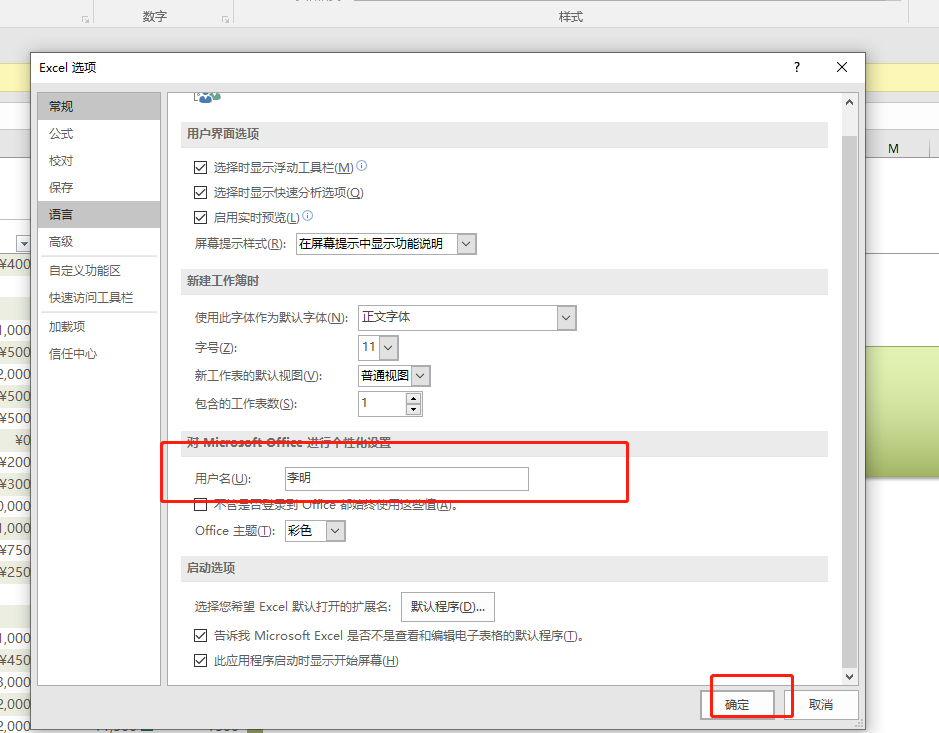The height and width of the screenshot is (733, 939).
Task: Select 常规 category in sidebar
Action: (99, 107)
